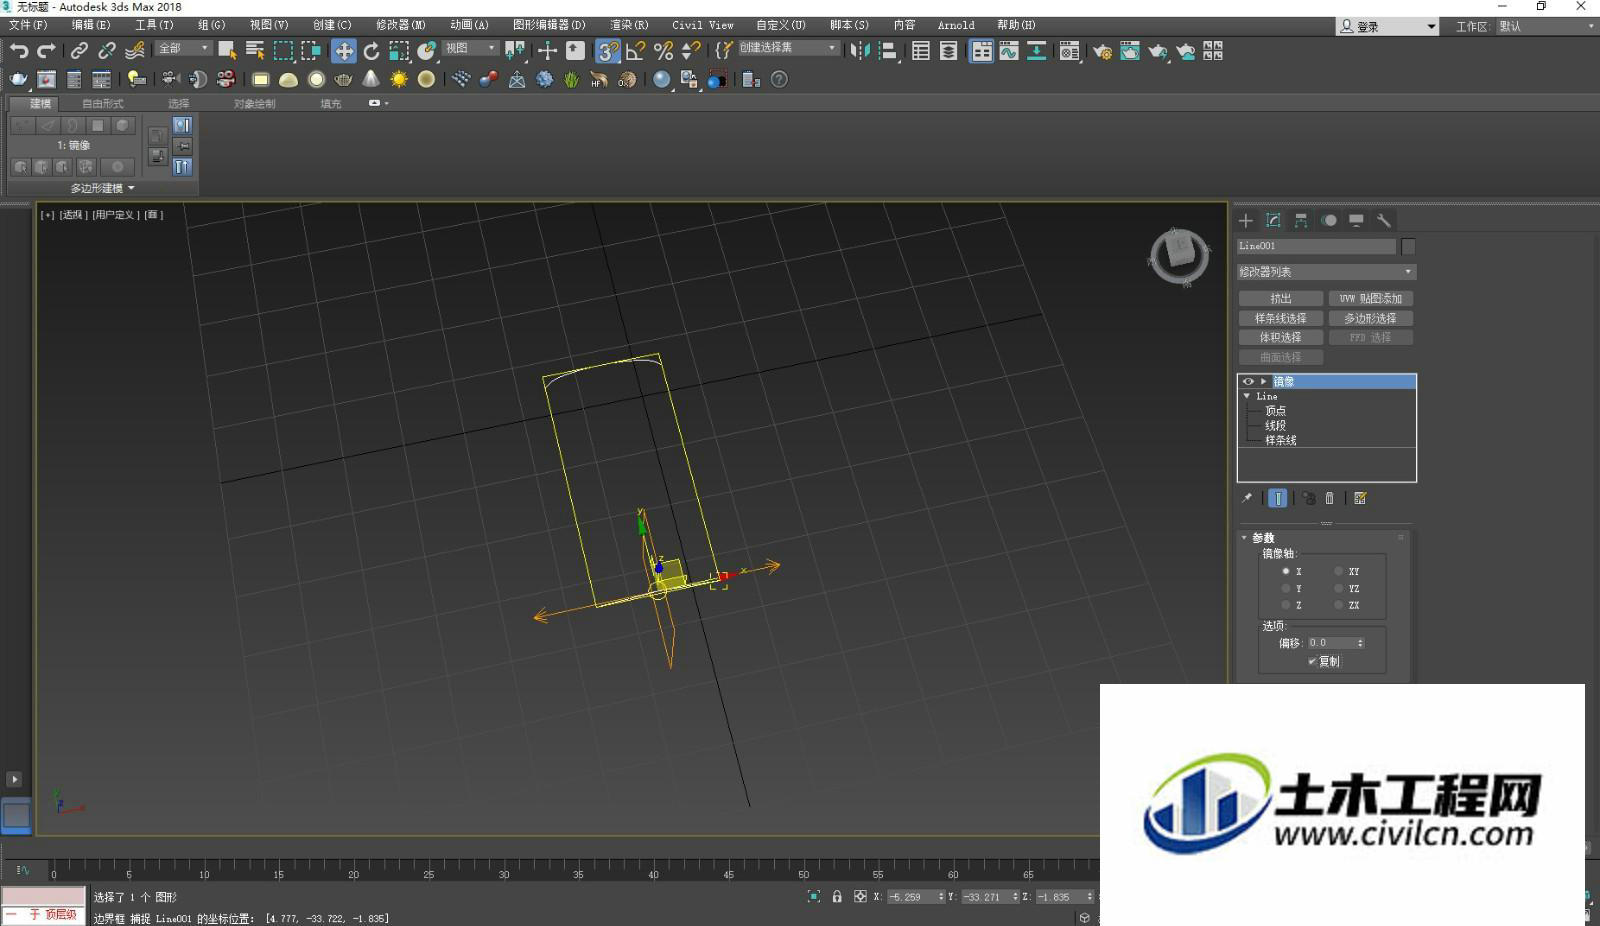Screen dimensions: 1600x926
Task: Select the YZ mirror axis radio
Action: [x=1338, y=588]
